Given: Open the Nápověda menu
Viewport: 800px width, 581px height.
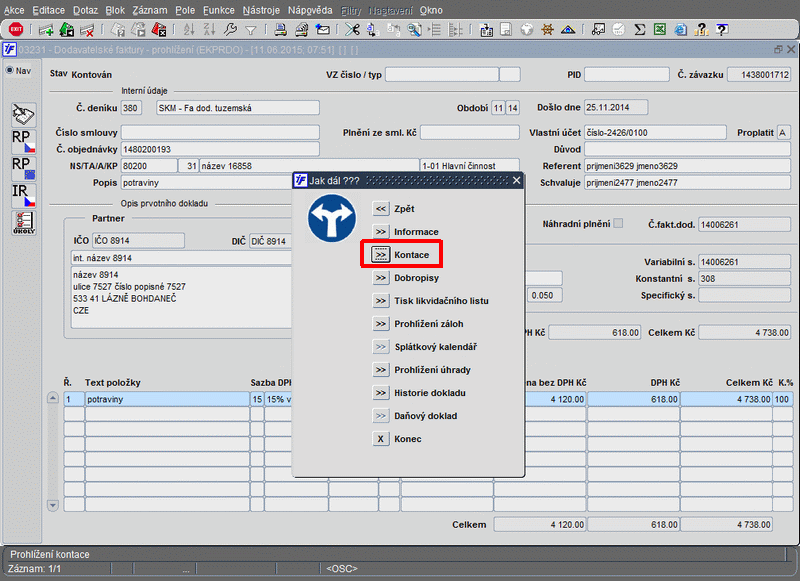Looking at the screenshot, I should click(x=310, y=10).
